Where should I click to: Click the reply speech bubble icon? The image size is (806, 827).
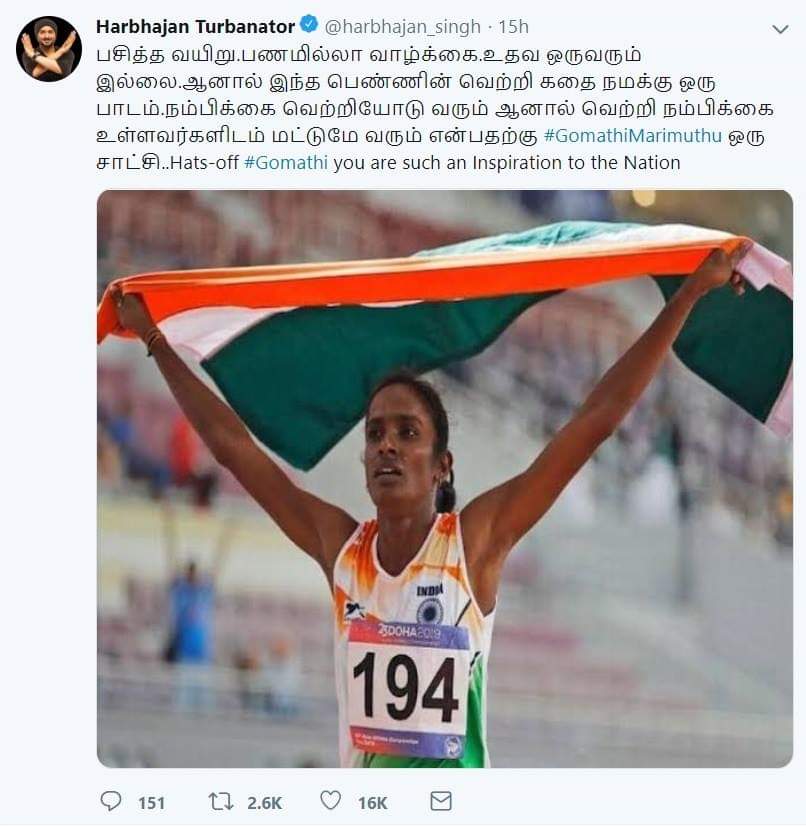point(111,802)
